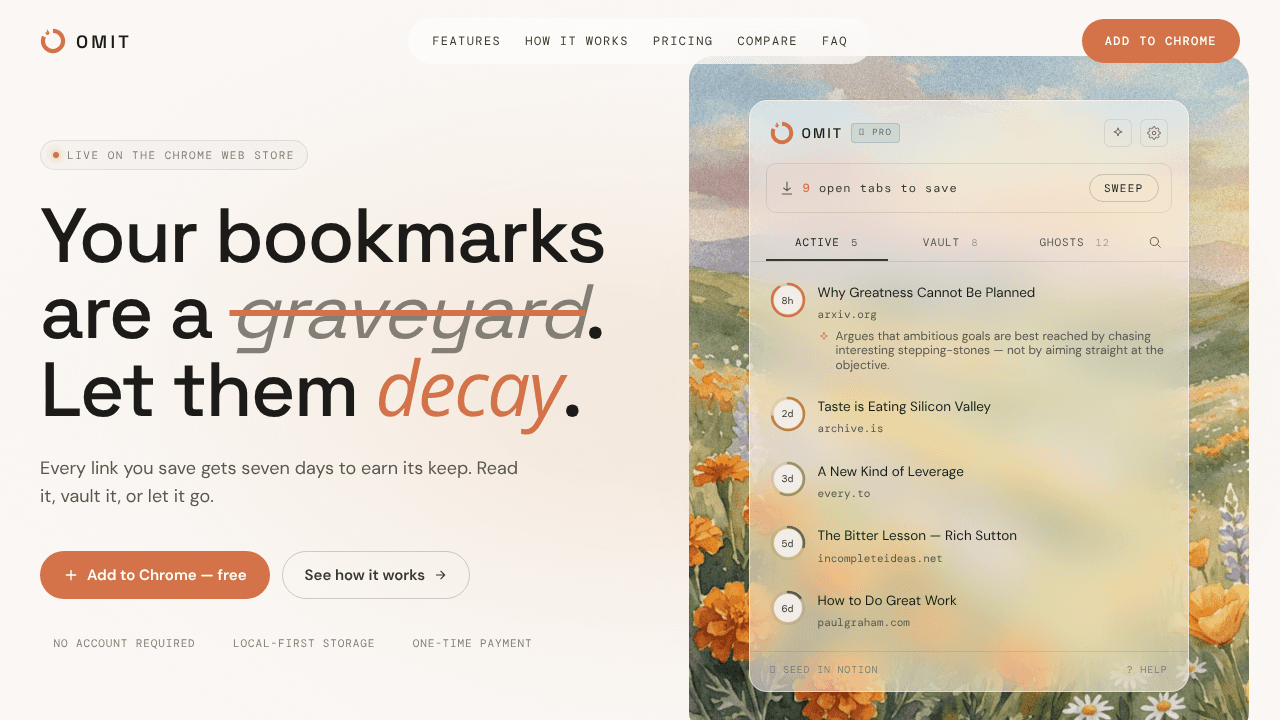Viewport: 1280px width, 720px height.
Task: Click the 6d decay ring timer
Action: tap(788, 608)
